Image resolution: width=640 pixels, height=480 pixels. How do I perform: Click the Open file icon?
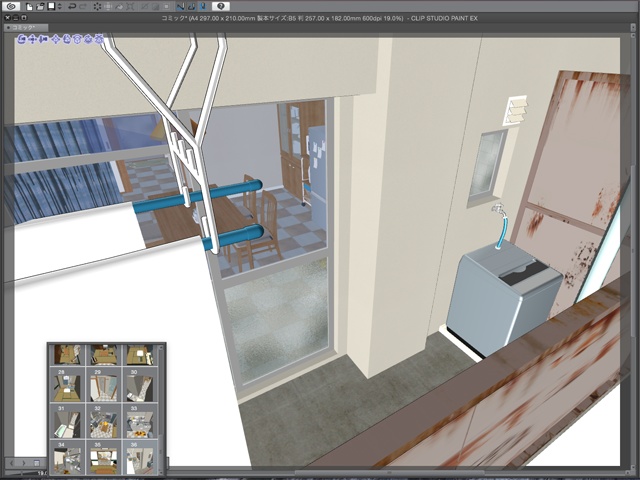(x=40, y=6)
